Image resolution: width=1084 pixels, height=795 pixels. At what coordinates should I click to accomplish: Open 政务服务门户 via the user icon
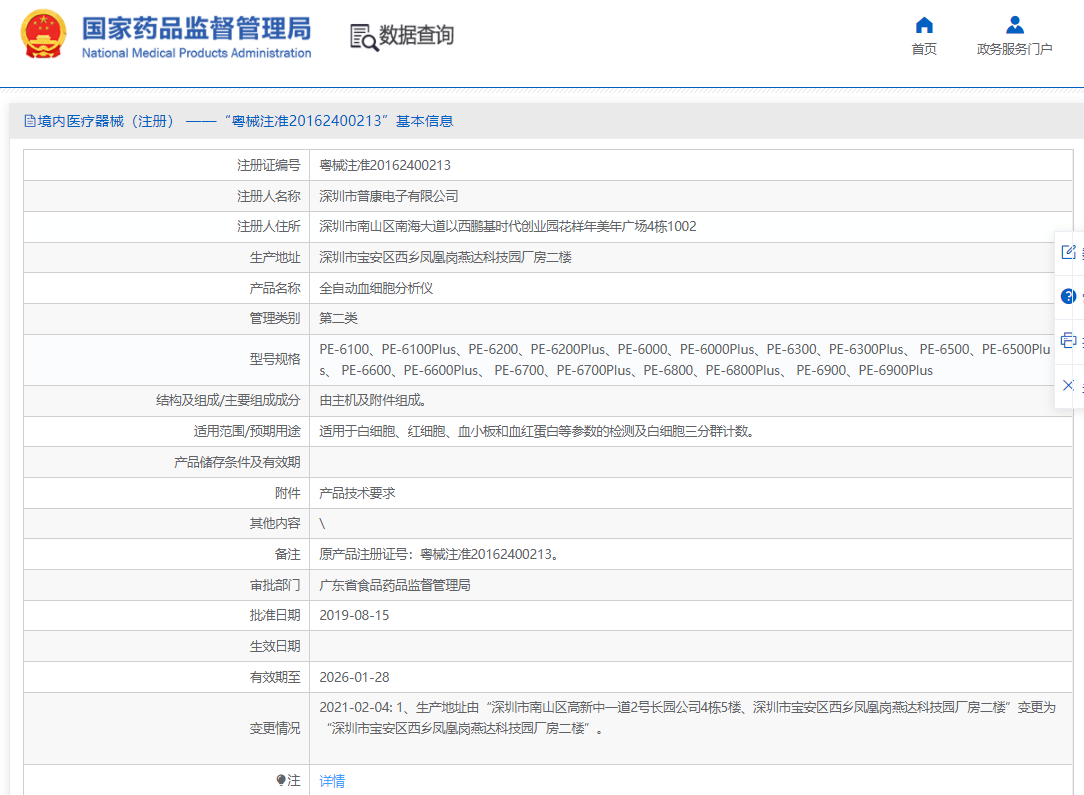[x=1015, y=26]
